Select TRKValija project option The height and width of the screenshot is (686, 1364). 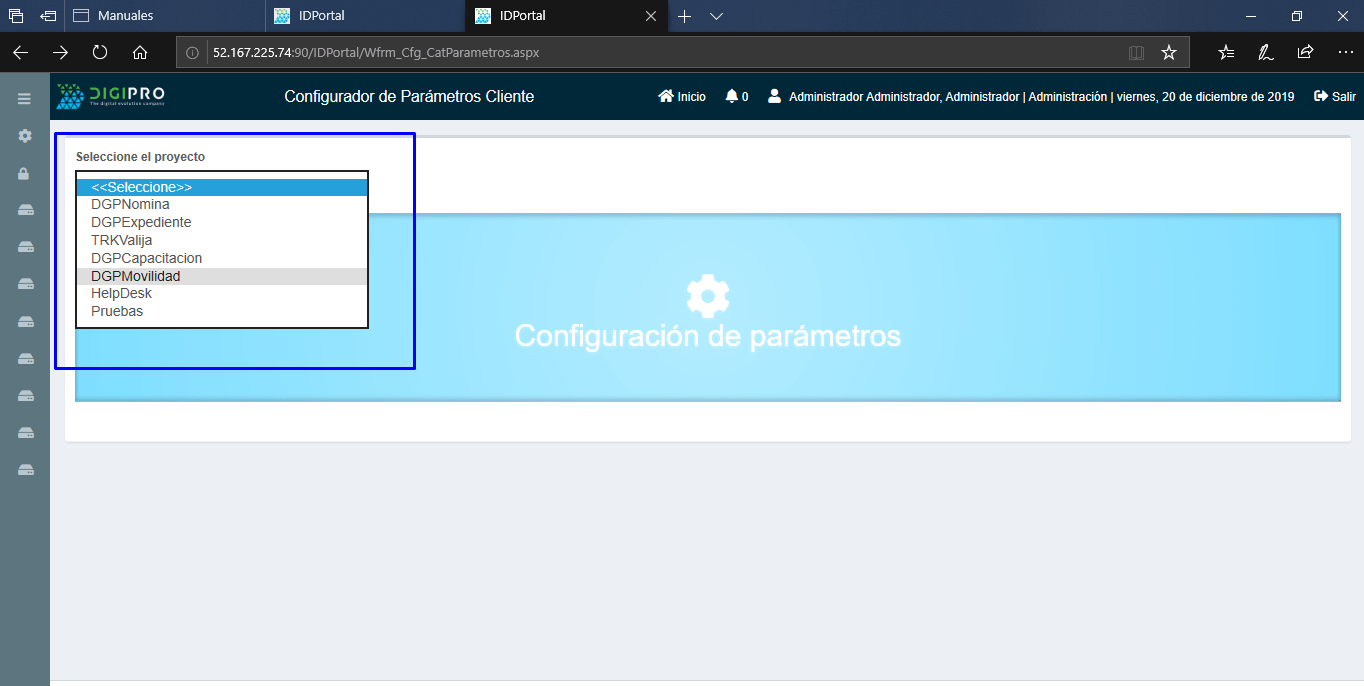(122, 241)
